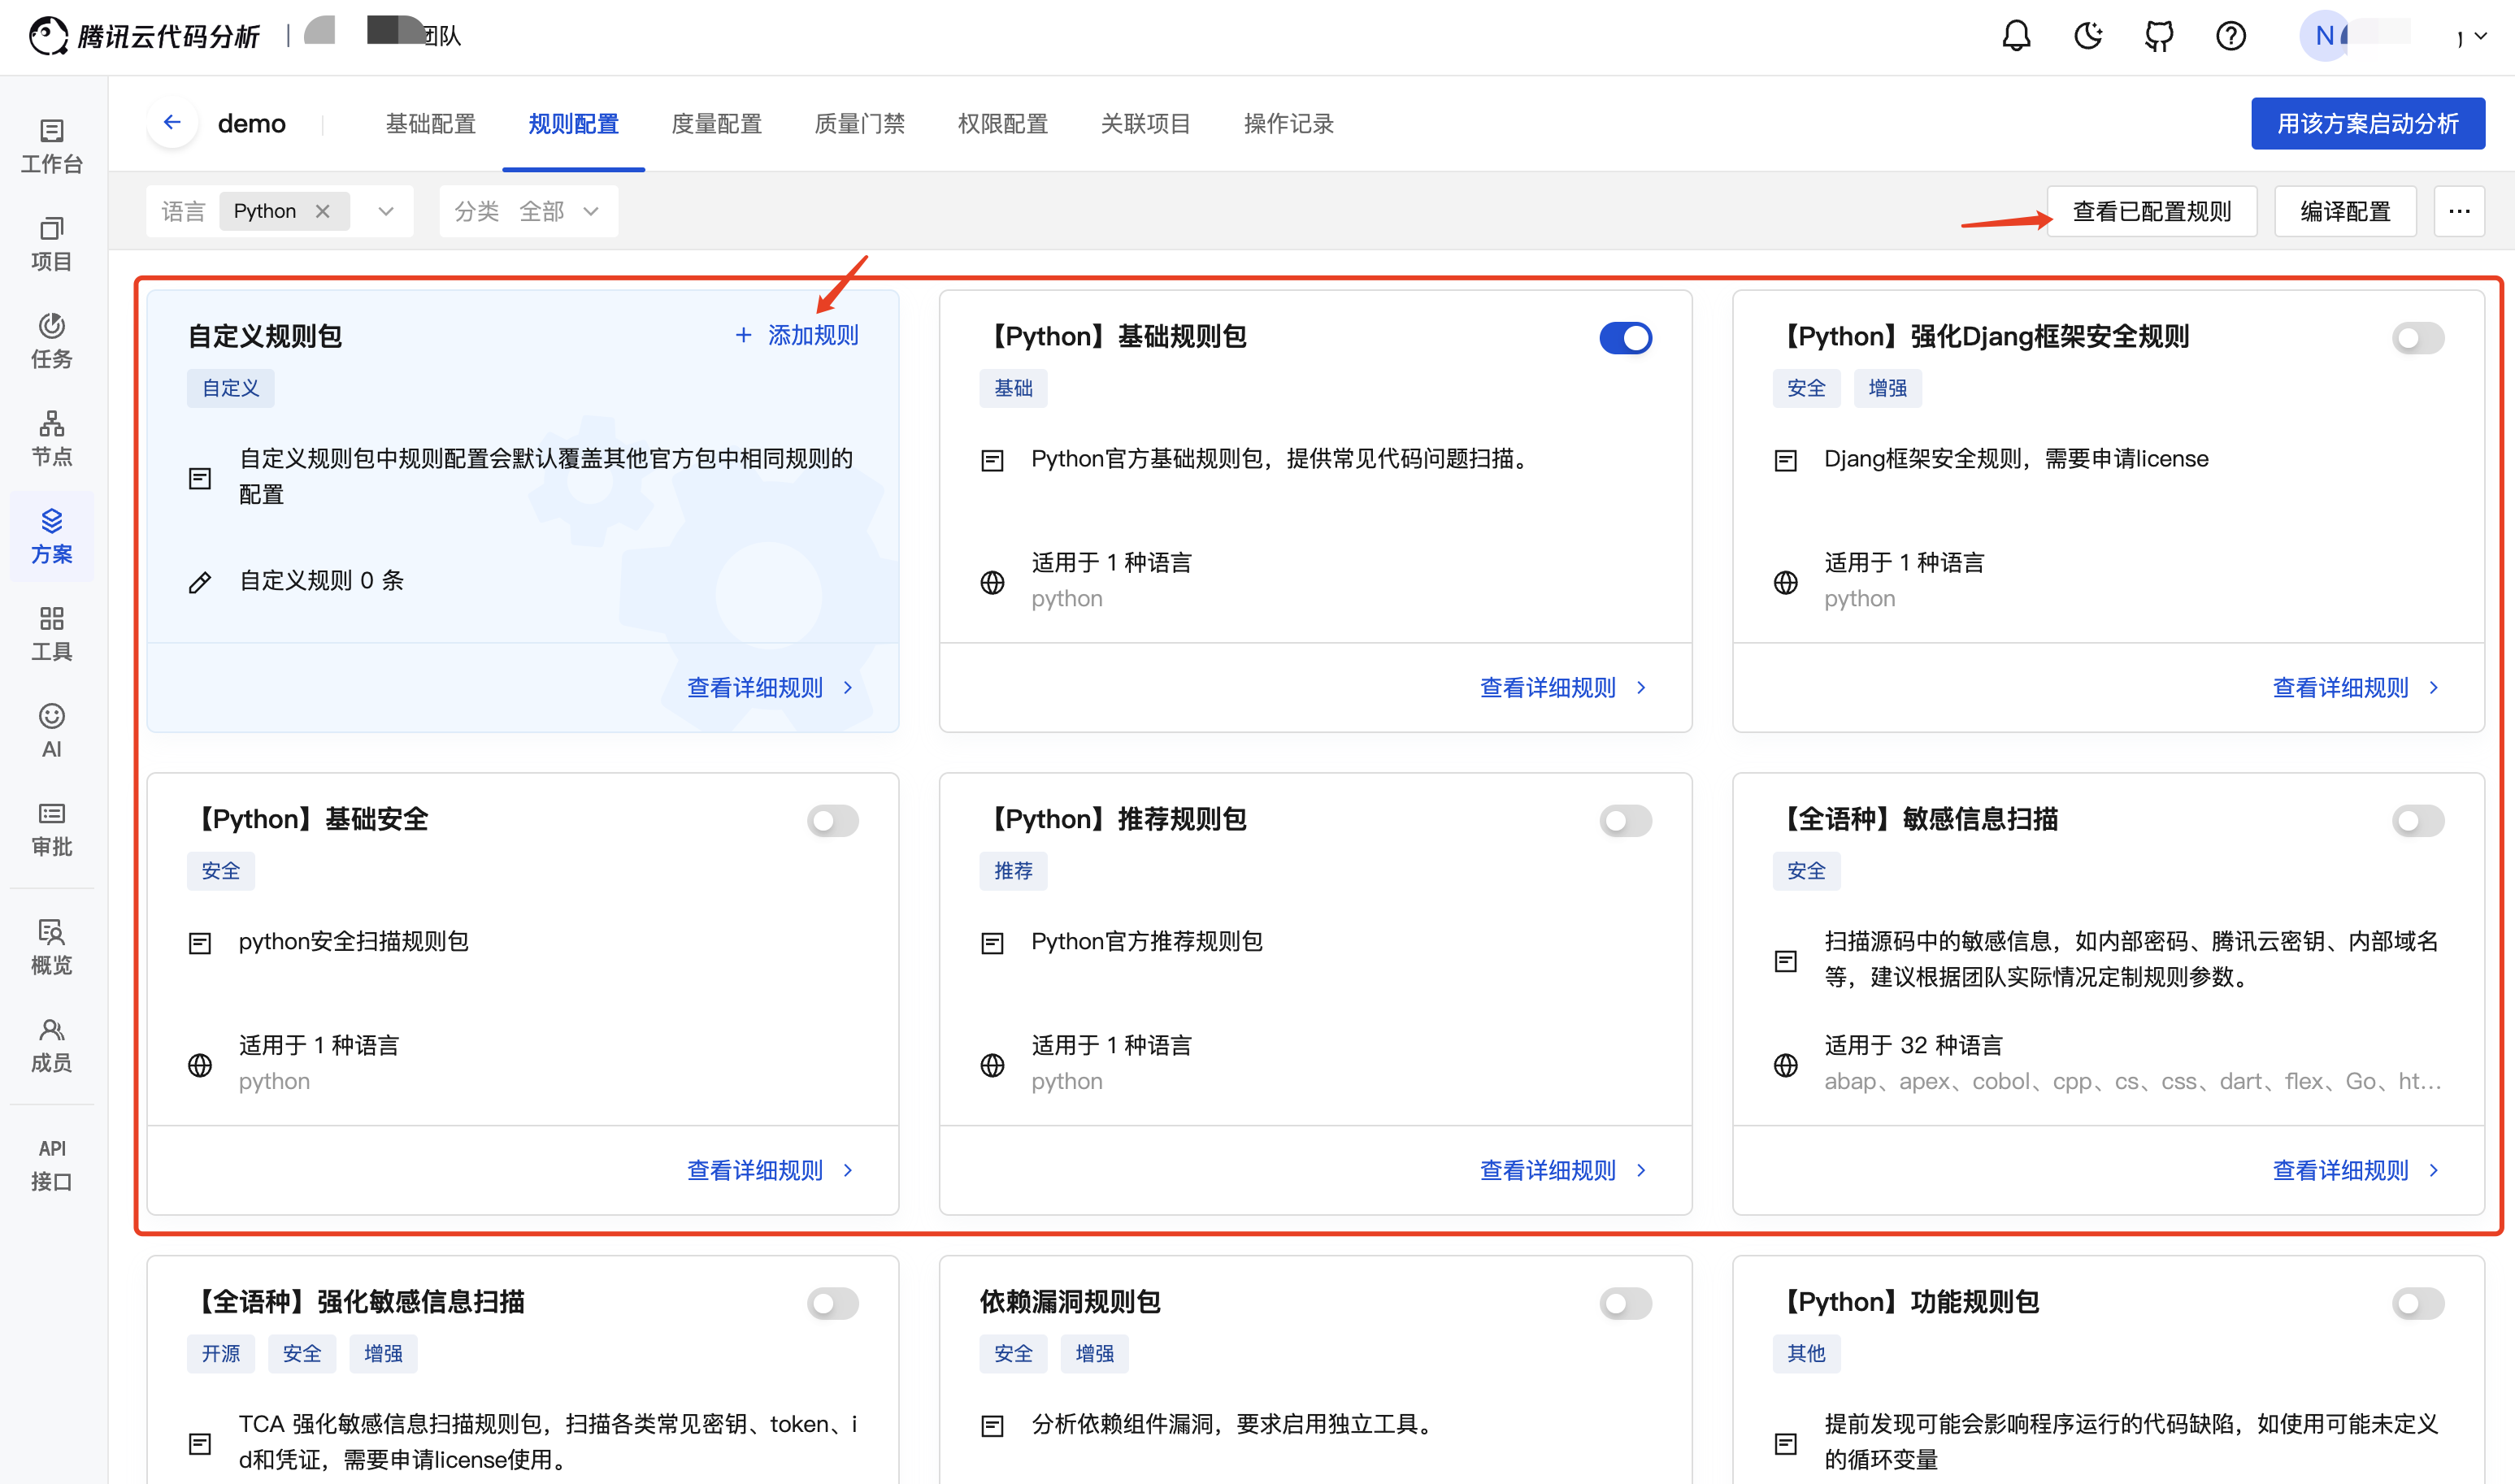Switch to 操作记录 tab
Viewport: 2515px width, 1484px height.
click(1288, 124)
